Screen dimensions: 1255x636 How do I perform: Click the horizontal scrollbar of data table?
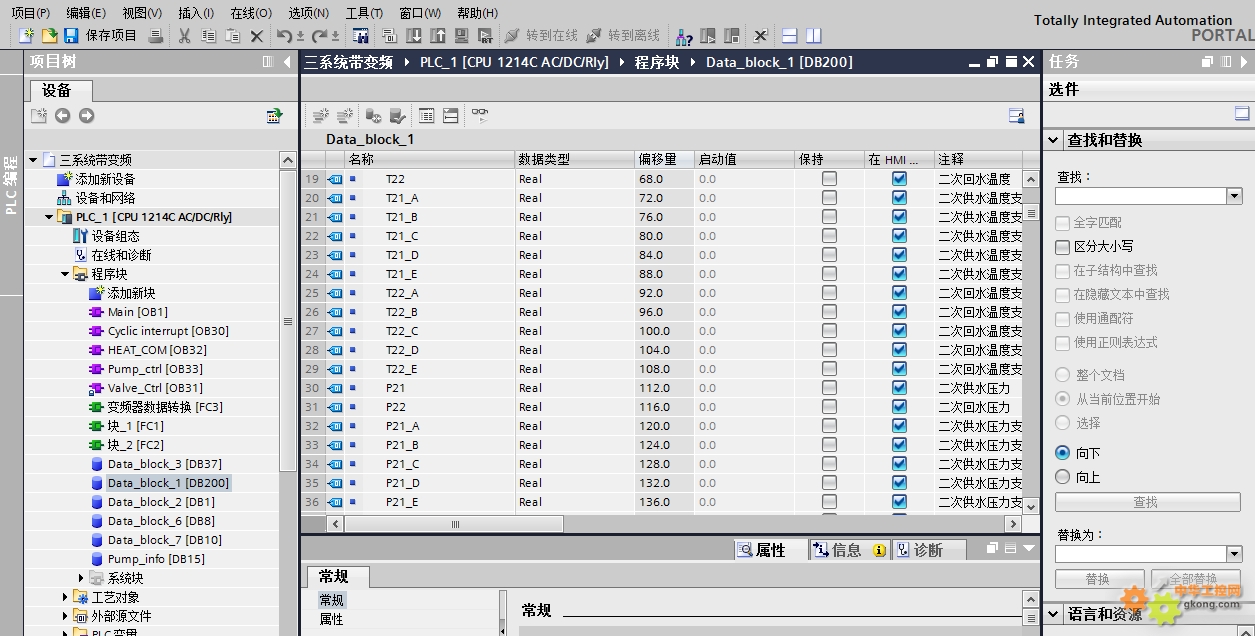click(455, 524)
